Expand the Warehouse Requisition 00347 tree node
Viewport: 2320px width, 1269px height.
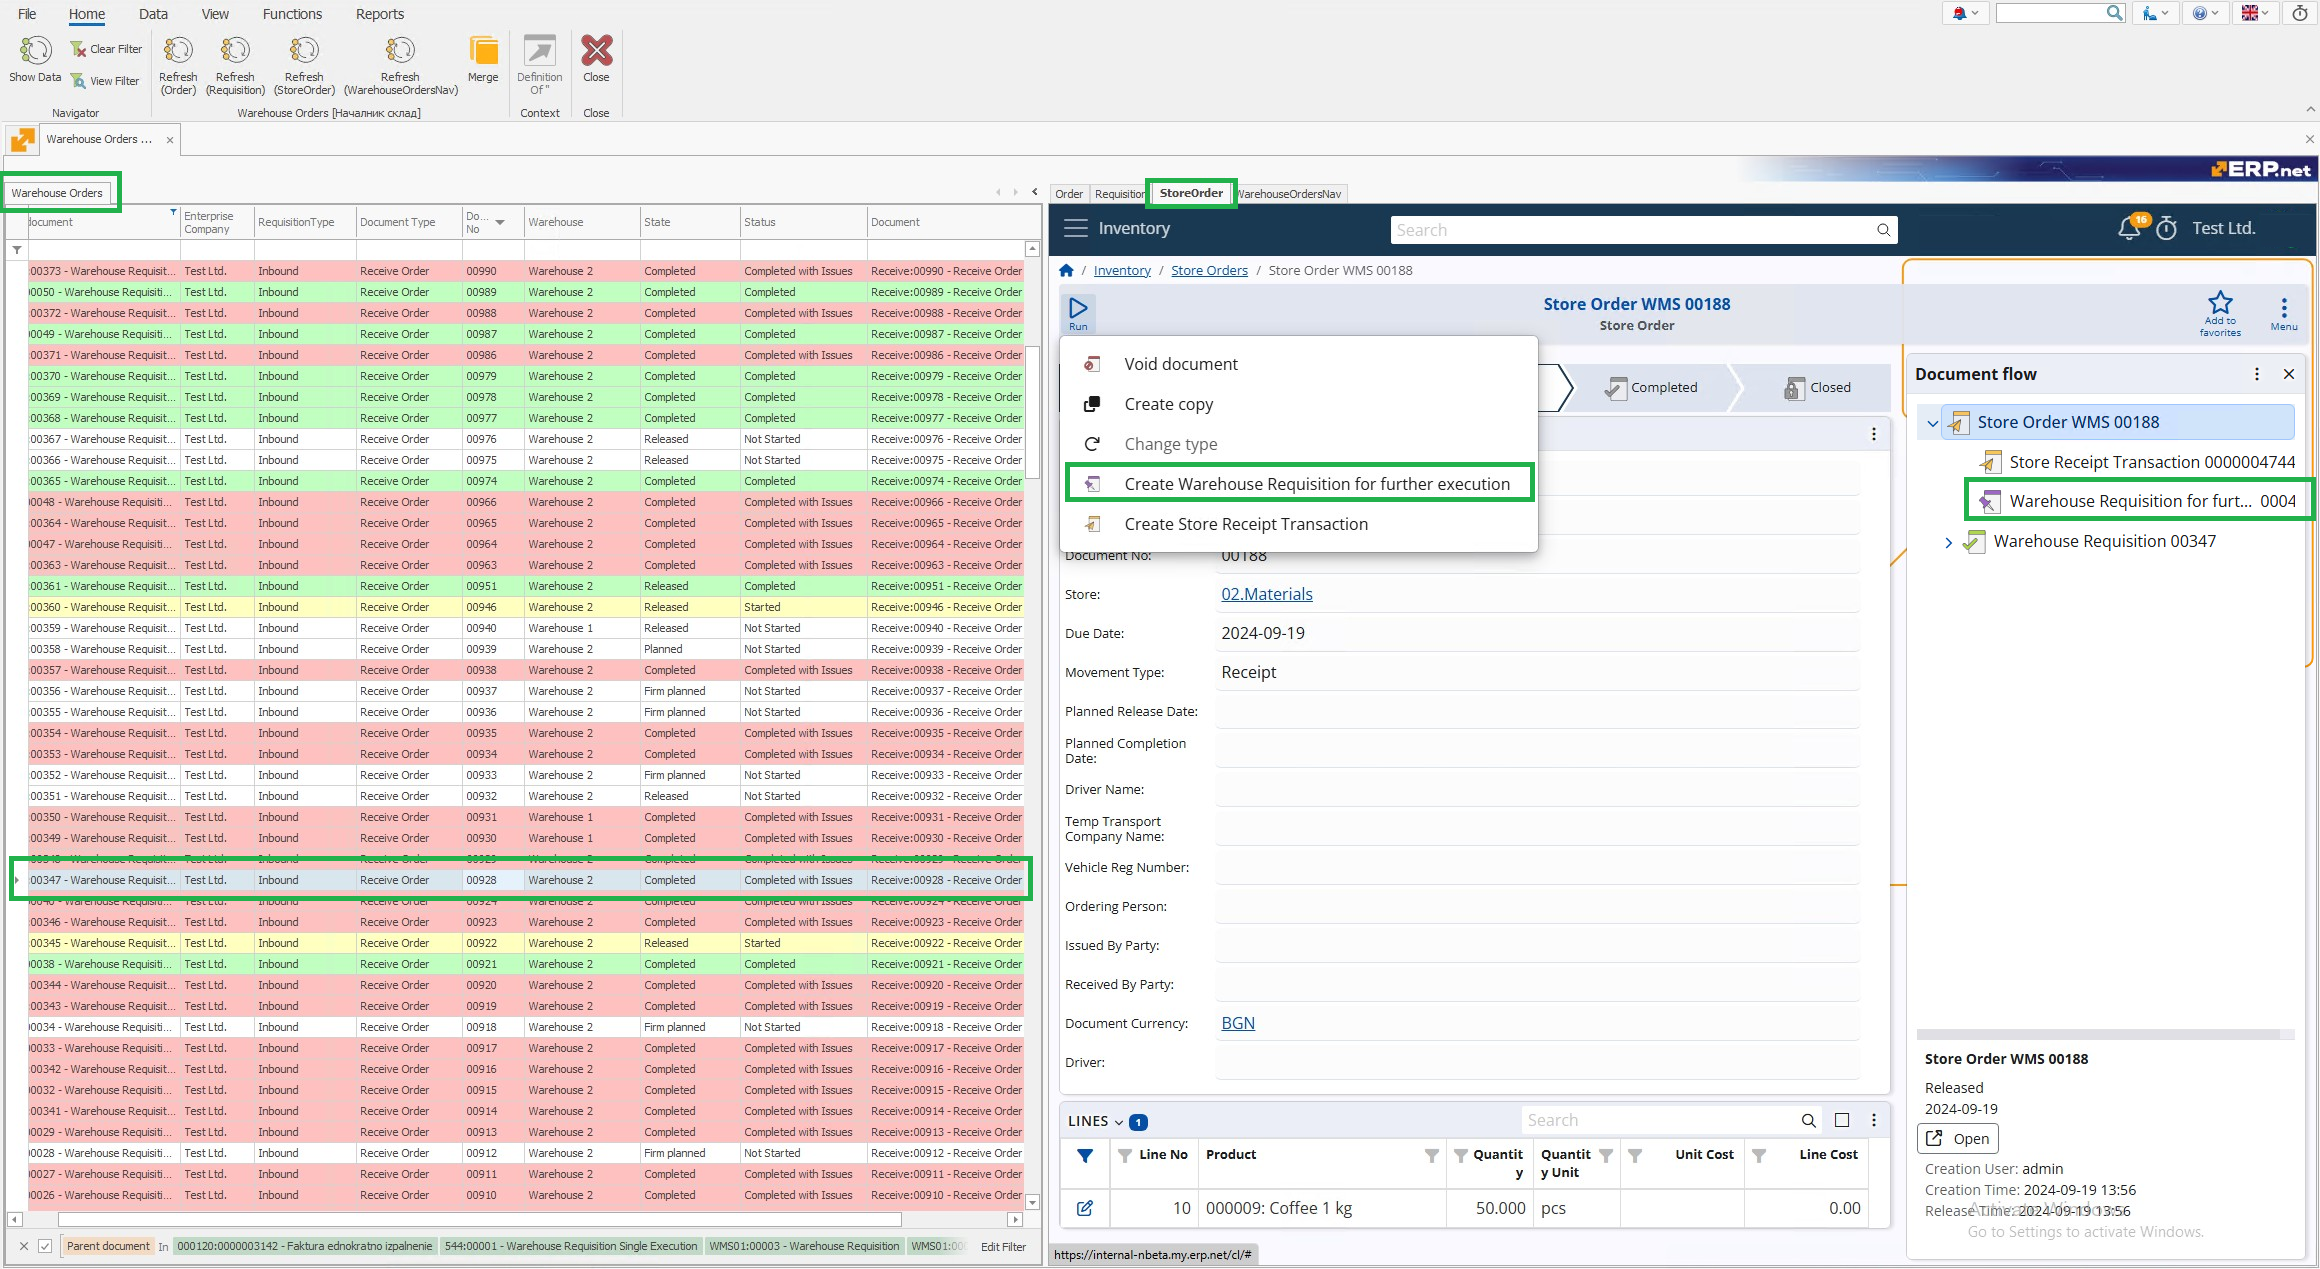[x=1949, y=542]
